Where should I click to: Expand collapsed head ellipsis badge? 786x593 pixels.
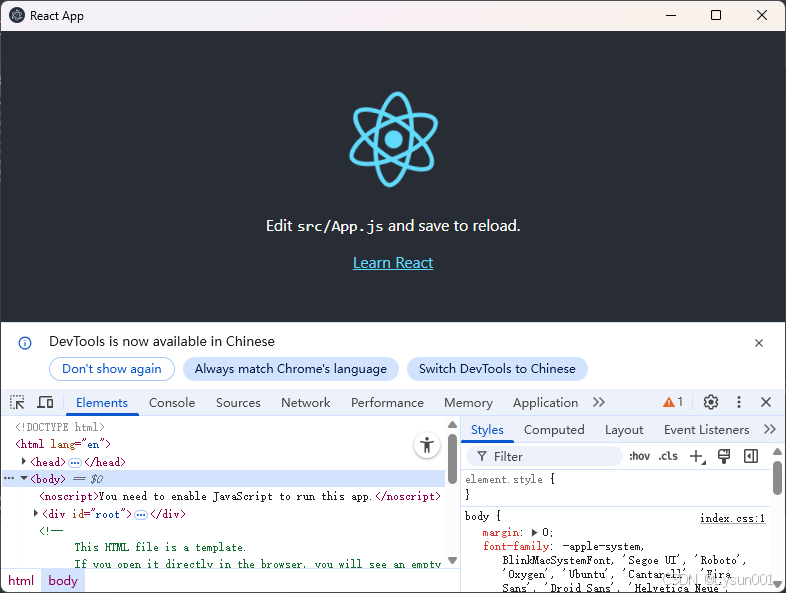(75, 462)
